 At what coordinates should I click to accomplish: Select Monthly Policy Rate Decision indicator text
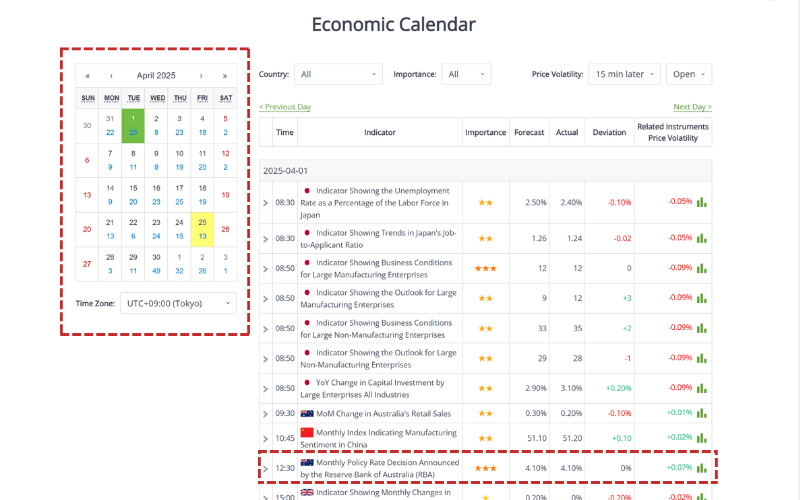(x=380, y=468)
